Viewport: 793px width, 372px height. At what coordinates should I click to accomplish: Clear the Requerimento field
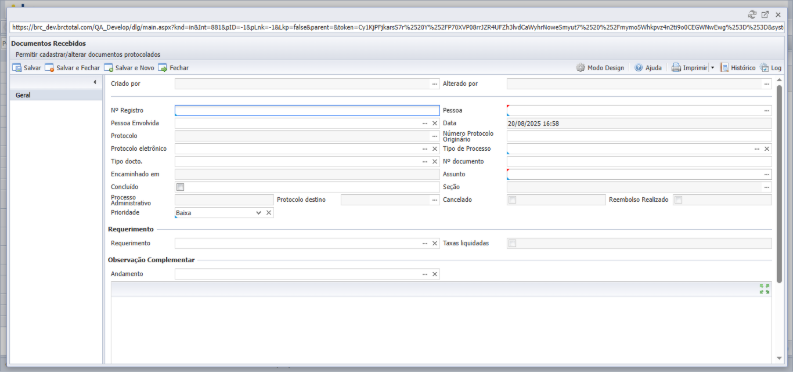[x=434, y=244]
